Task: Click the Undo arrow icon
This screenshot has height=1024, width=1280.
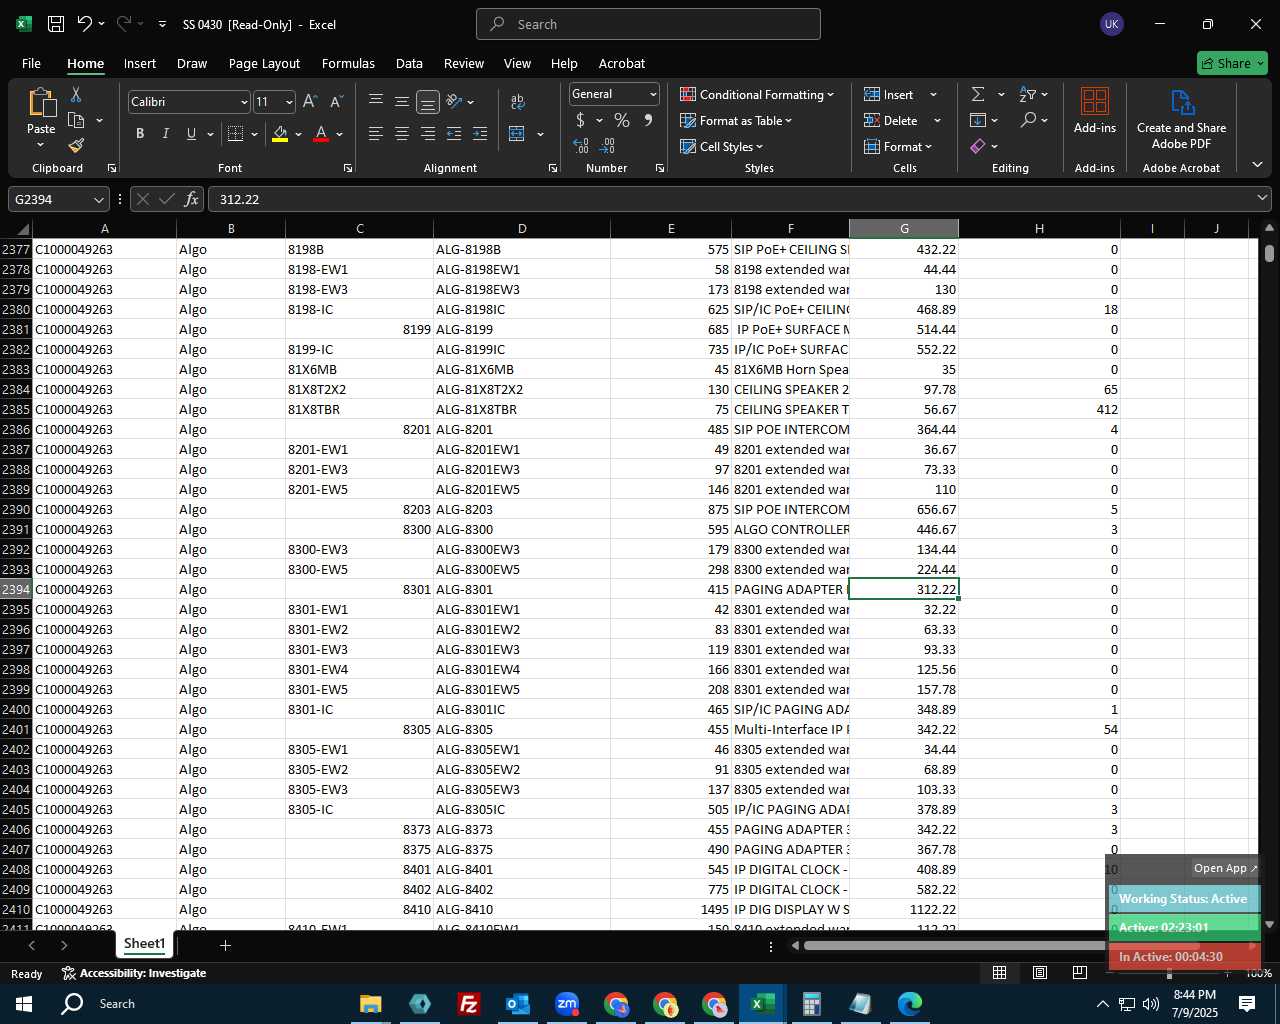Action: (85, 24)
